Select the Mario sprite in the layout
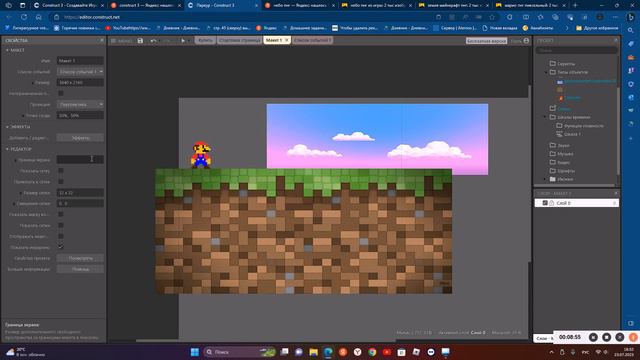Viewport: 640px width, 360px height. pyautogui.click(x=201, y=155)
